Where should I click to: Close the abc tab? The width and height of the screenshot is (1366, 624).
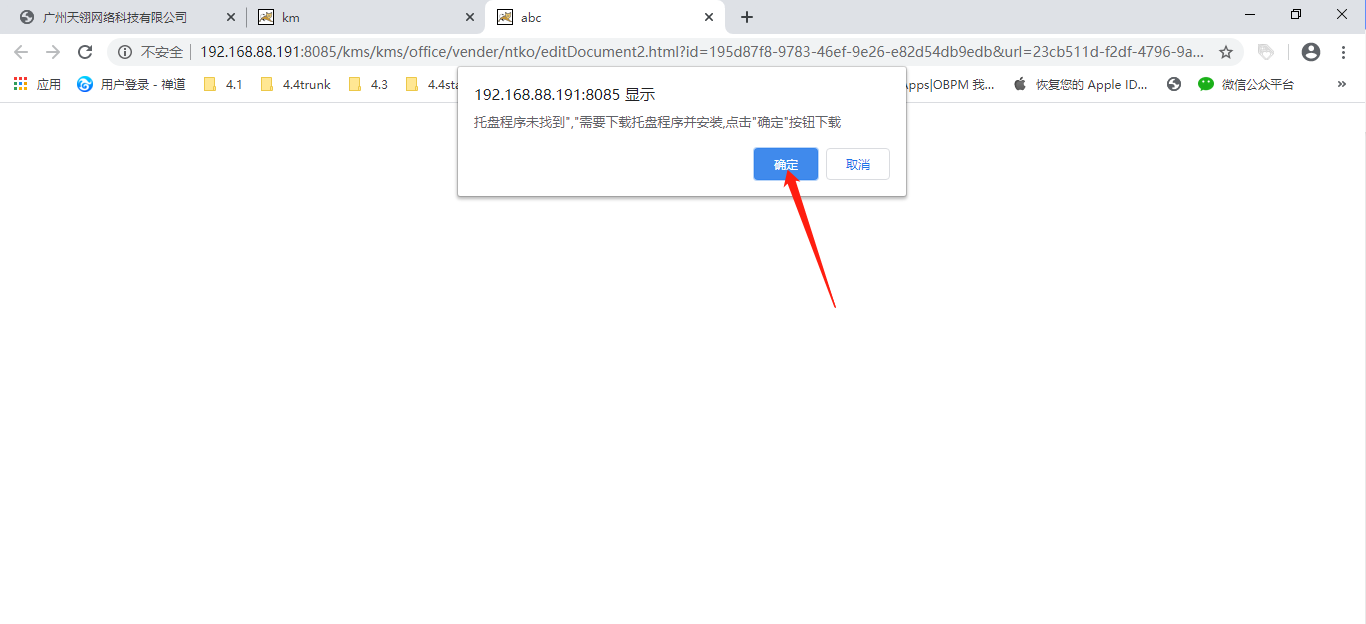pyautogui.click(x=709, y=17)
